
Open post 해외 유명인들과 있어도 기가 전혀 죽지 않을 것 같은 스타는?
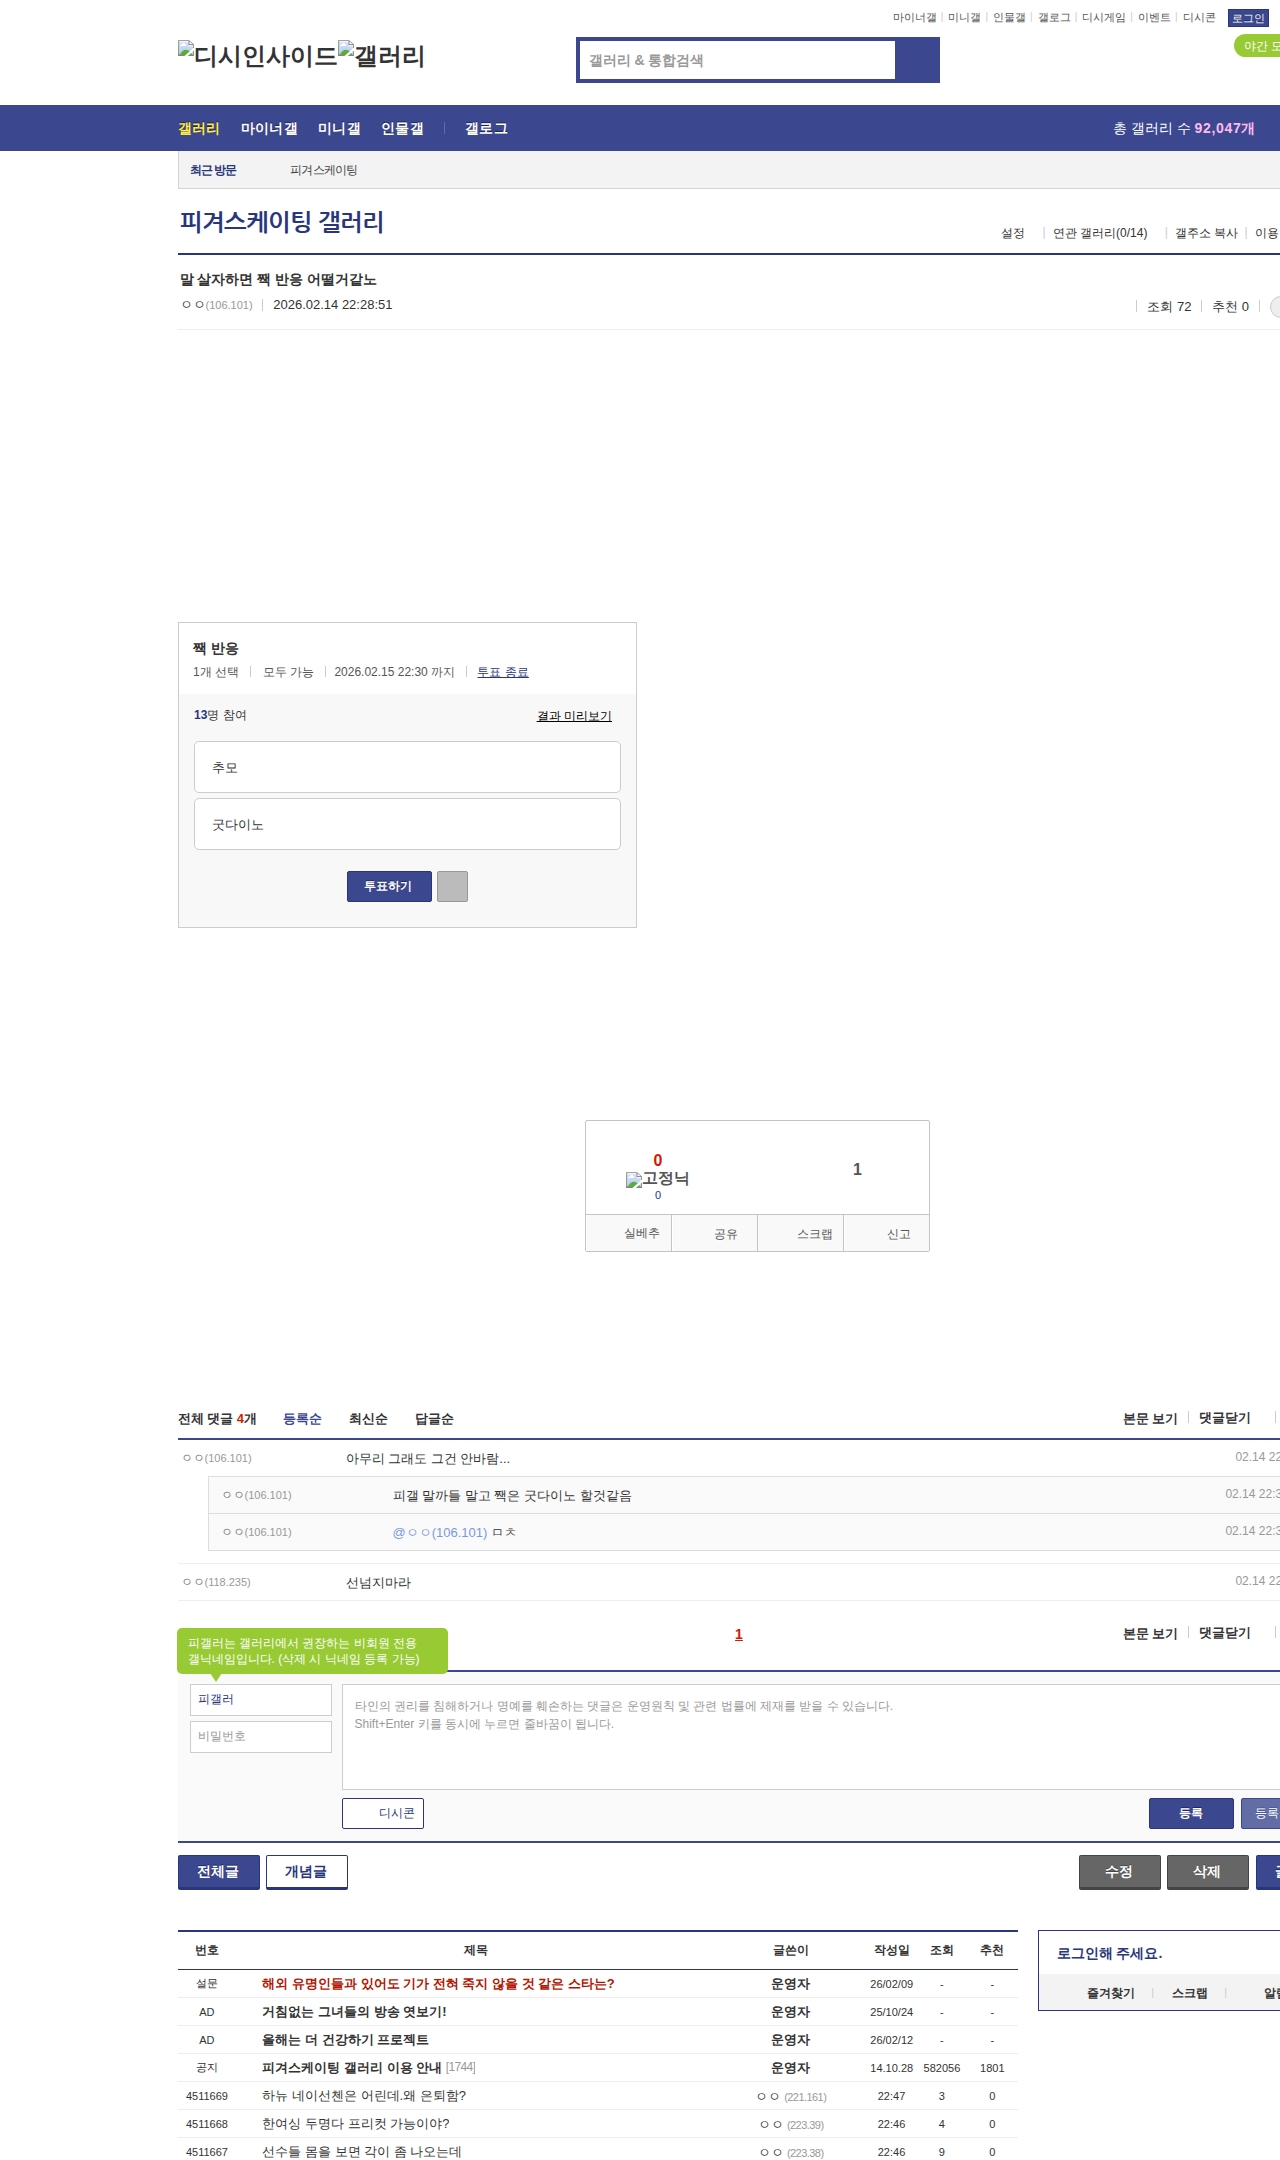tap(438, 1984)
